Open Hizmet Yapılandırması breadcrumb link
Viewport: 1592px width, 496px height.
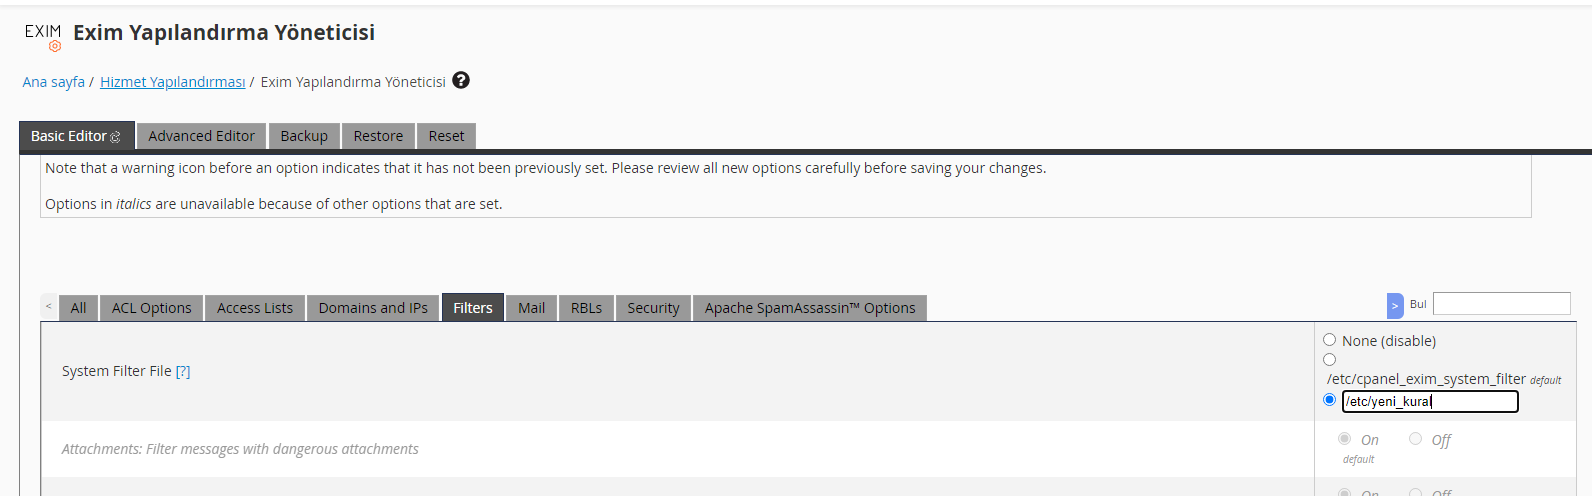coord(172,82)
